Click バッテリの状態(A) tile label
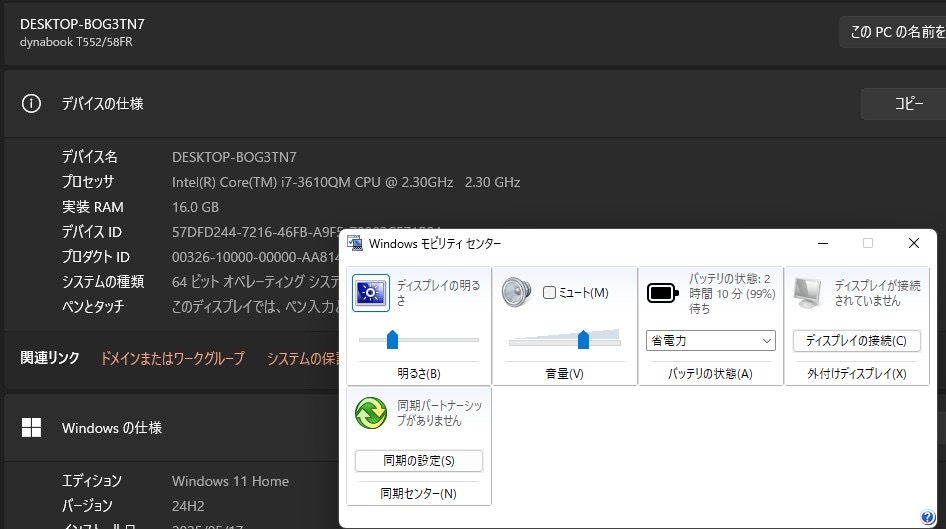 (710, 373)
